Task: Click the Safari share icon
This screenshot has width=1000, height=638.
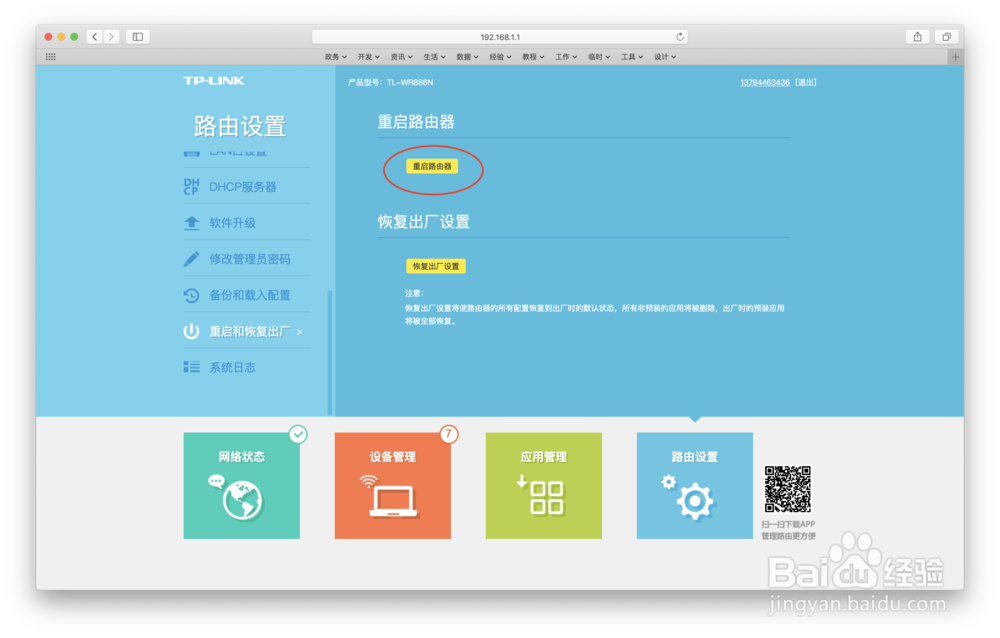Action: [x=917, y=37]
